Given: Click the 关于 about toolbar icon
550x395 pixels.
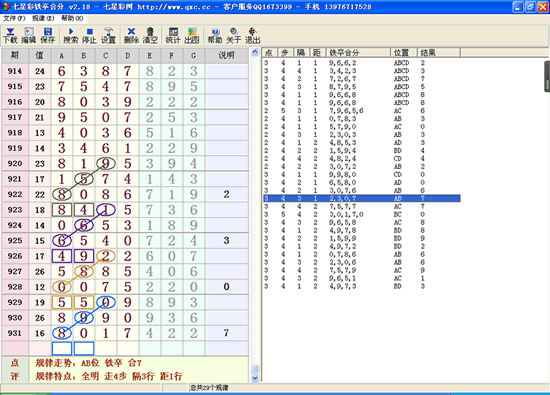Looking at the screenshot, I should 234,36.
